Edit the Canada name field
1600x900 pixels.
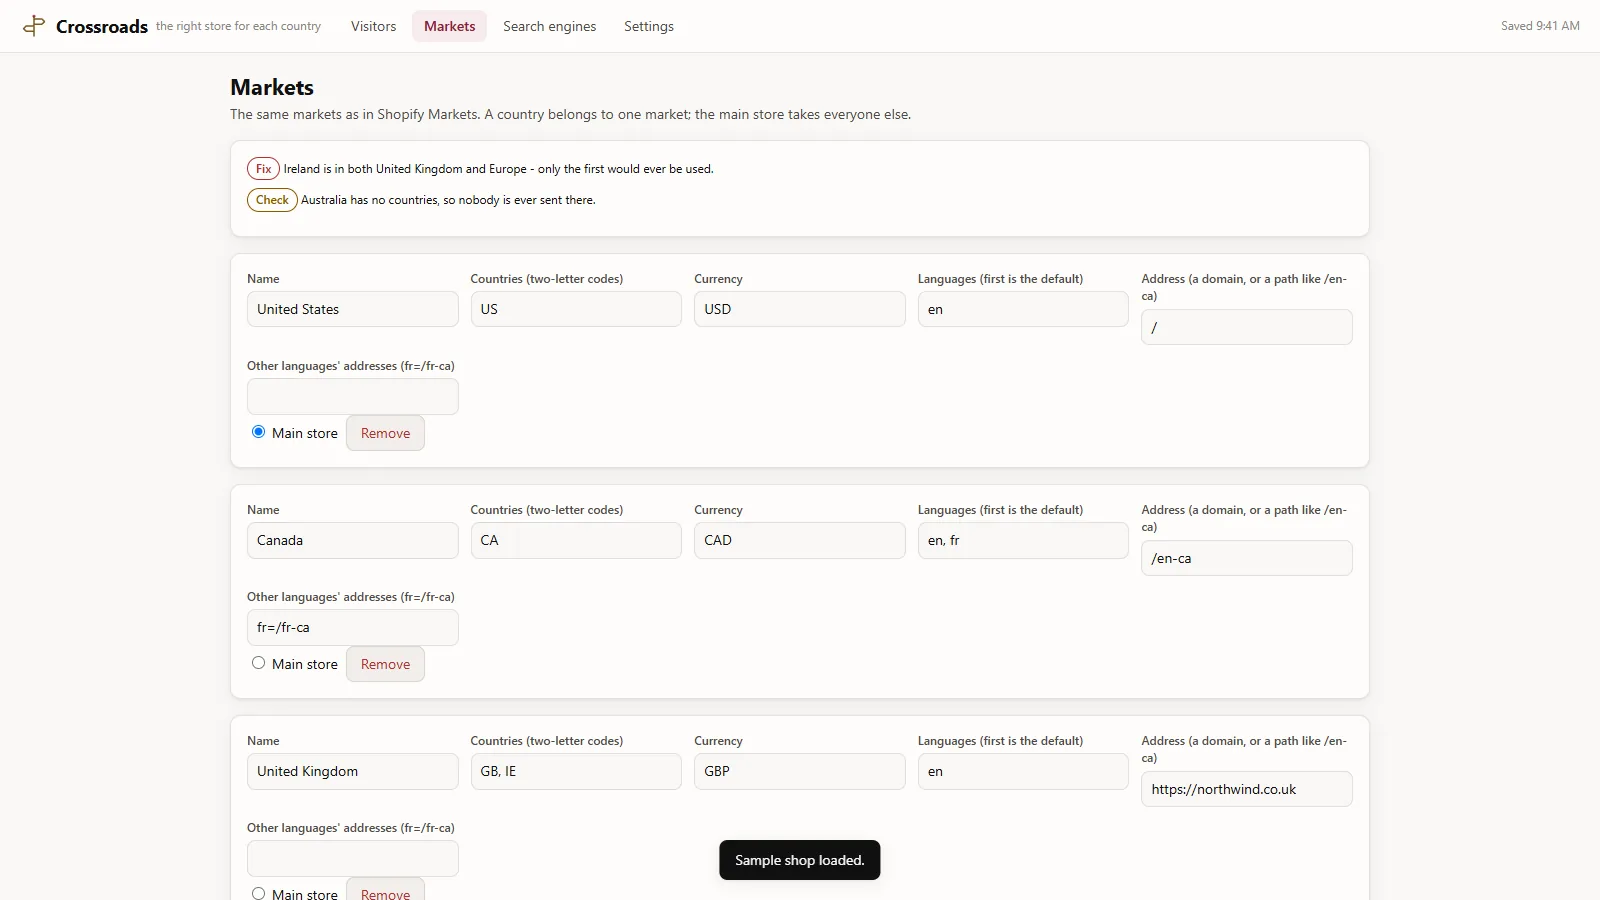(x=352, y=540)
